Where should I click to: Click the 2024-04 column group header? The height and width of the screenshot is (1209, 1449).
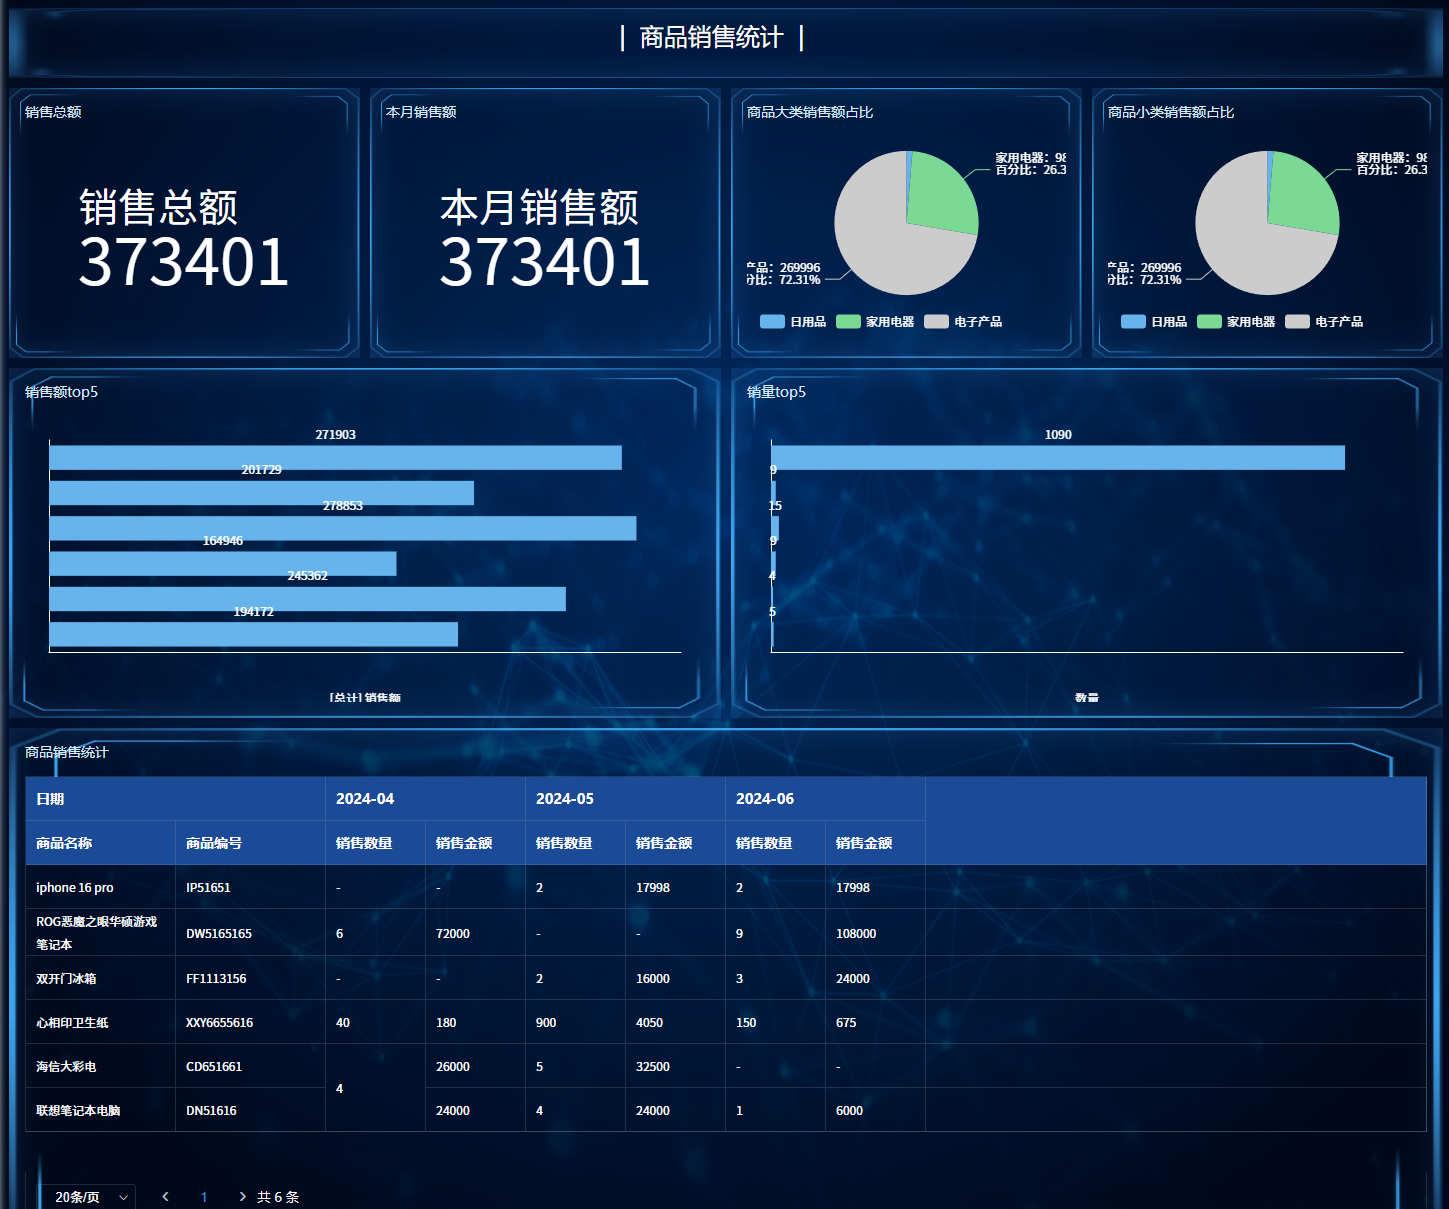[x=365, y=799]
